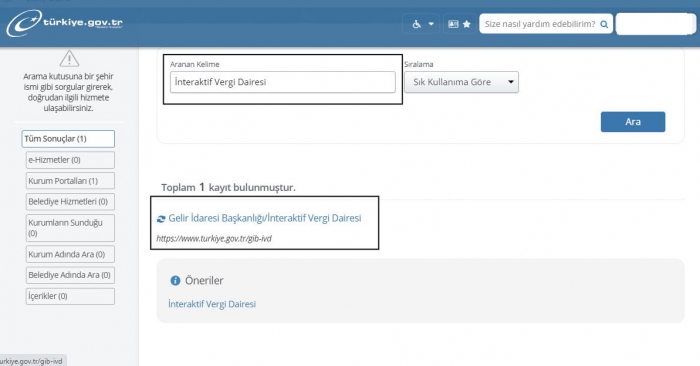
Task: Click the magnifier icon in help search
Action: pyautogui.click(x=604, y=24)
